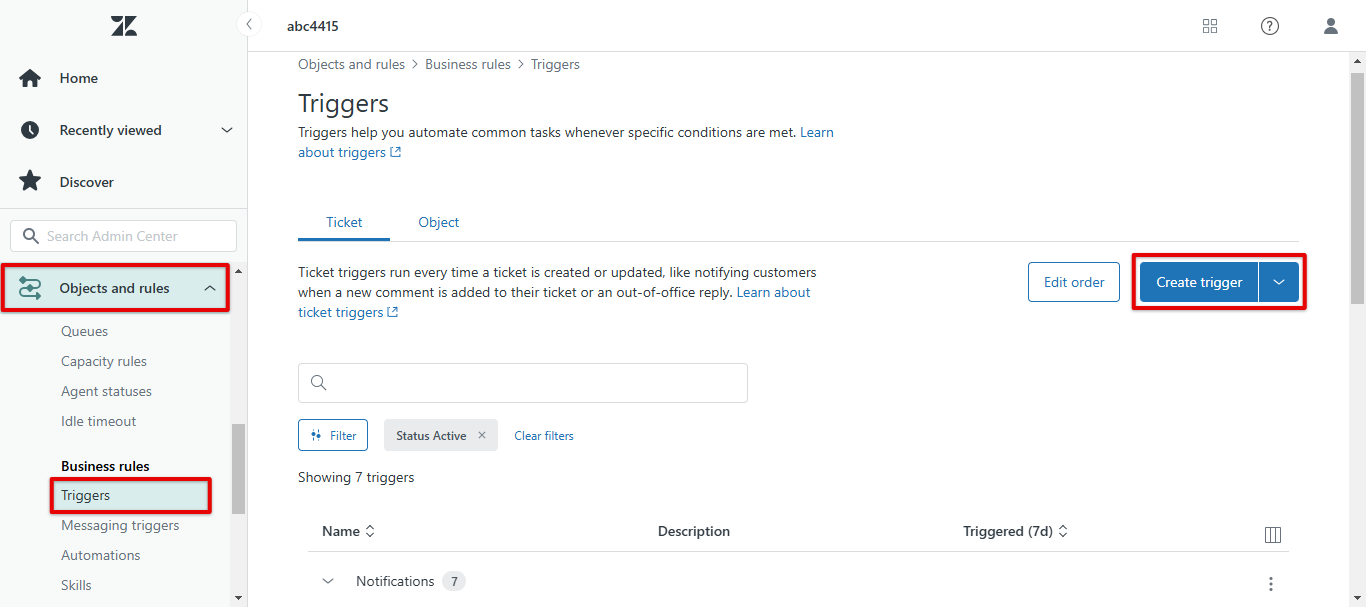Click Objects and rules breadcrumb

(351, 64)
